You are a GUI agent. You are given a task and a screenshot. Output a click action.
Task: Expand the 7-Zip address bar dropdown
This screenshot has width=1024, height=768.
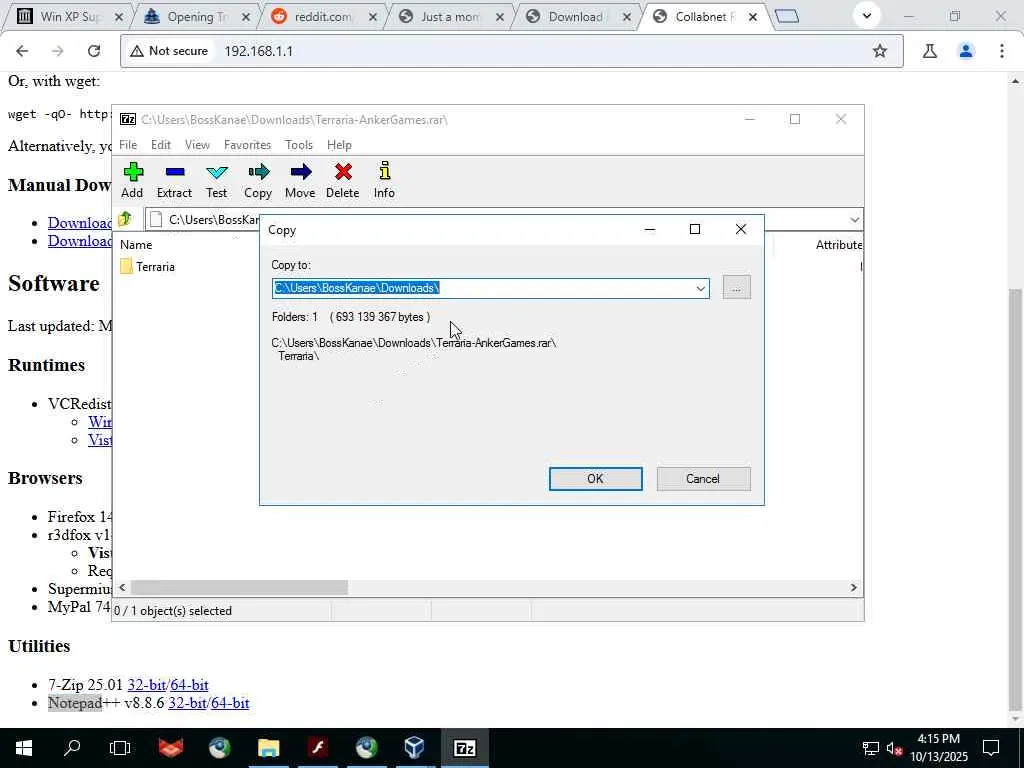pyautogui.click(x=854, y=220)
